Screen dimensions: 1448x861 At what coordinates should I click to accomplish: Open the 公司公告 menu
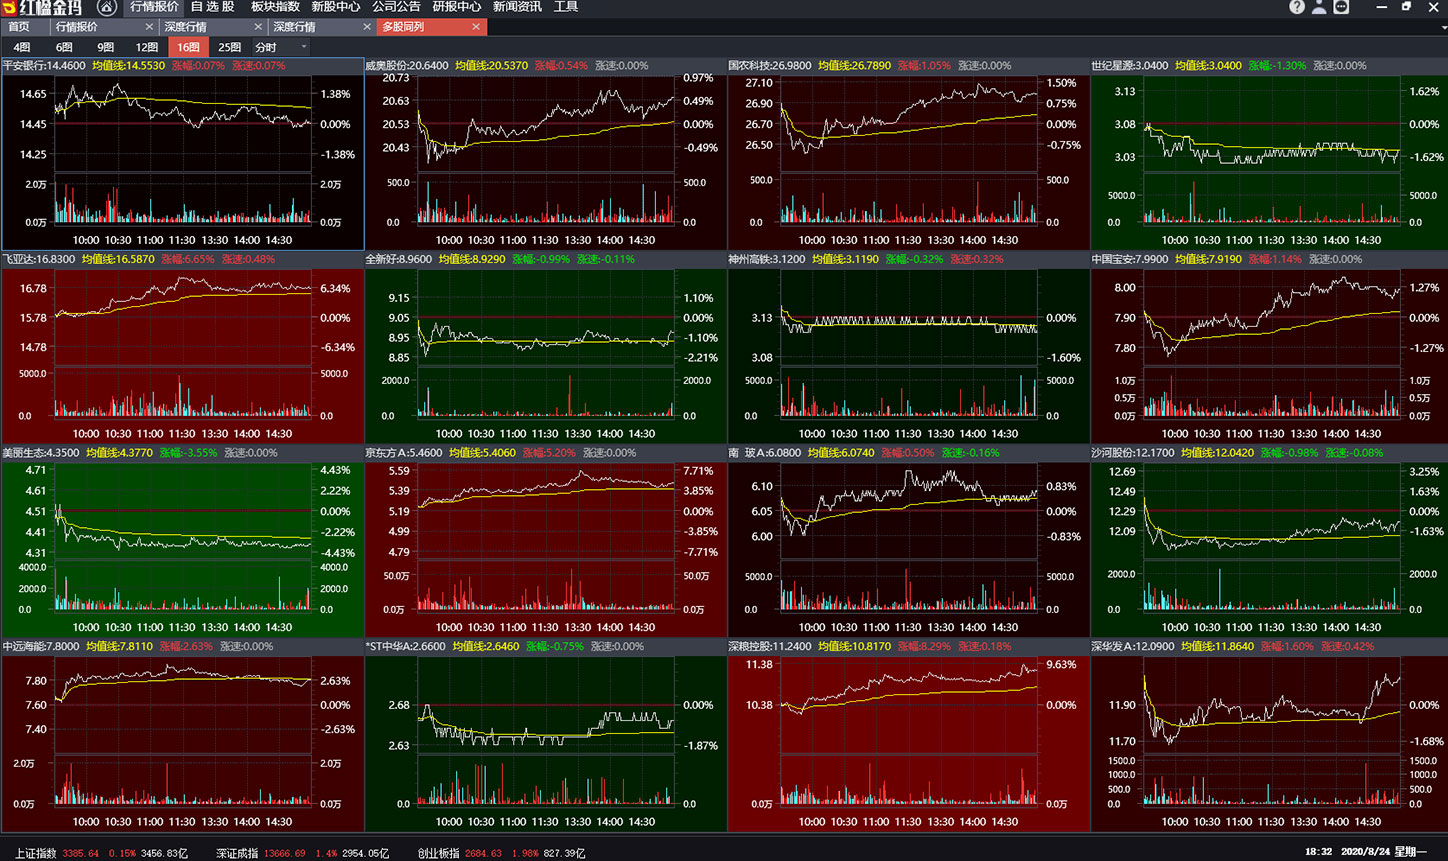396,7
